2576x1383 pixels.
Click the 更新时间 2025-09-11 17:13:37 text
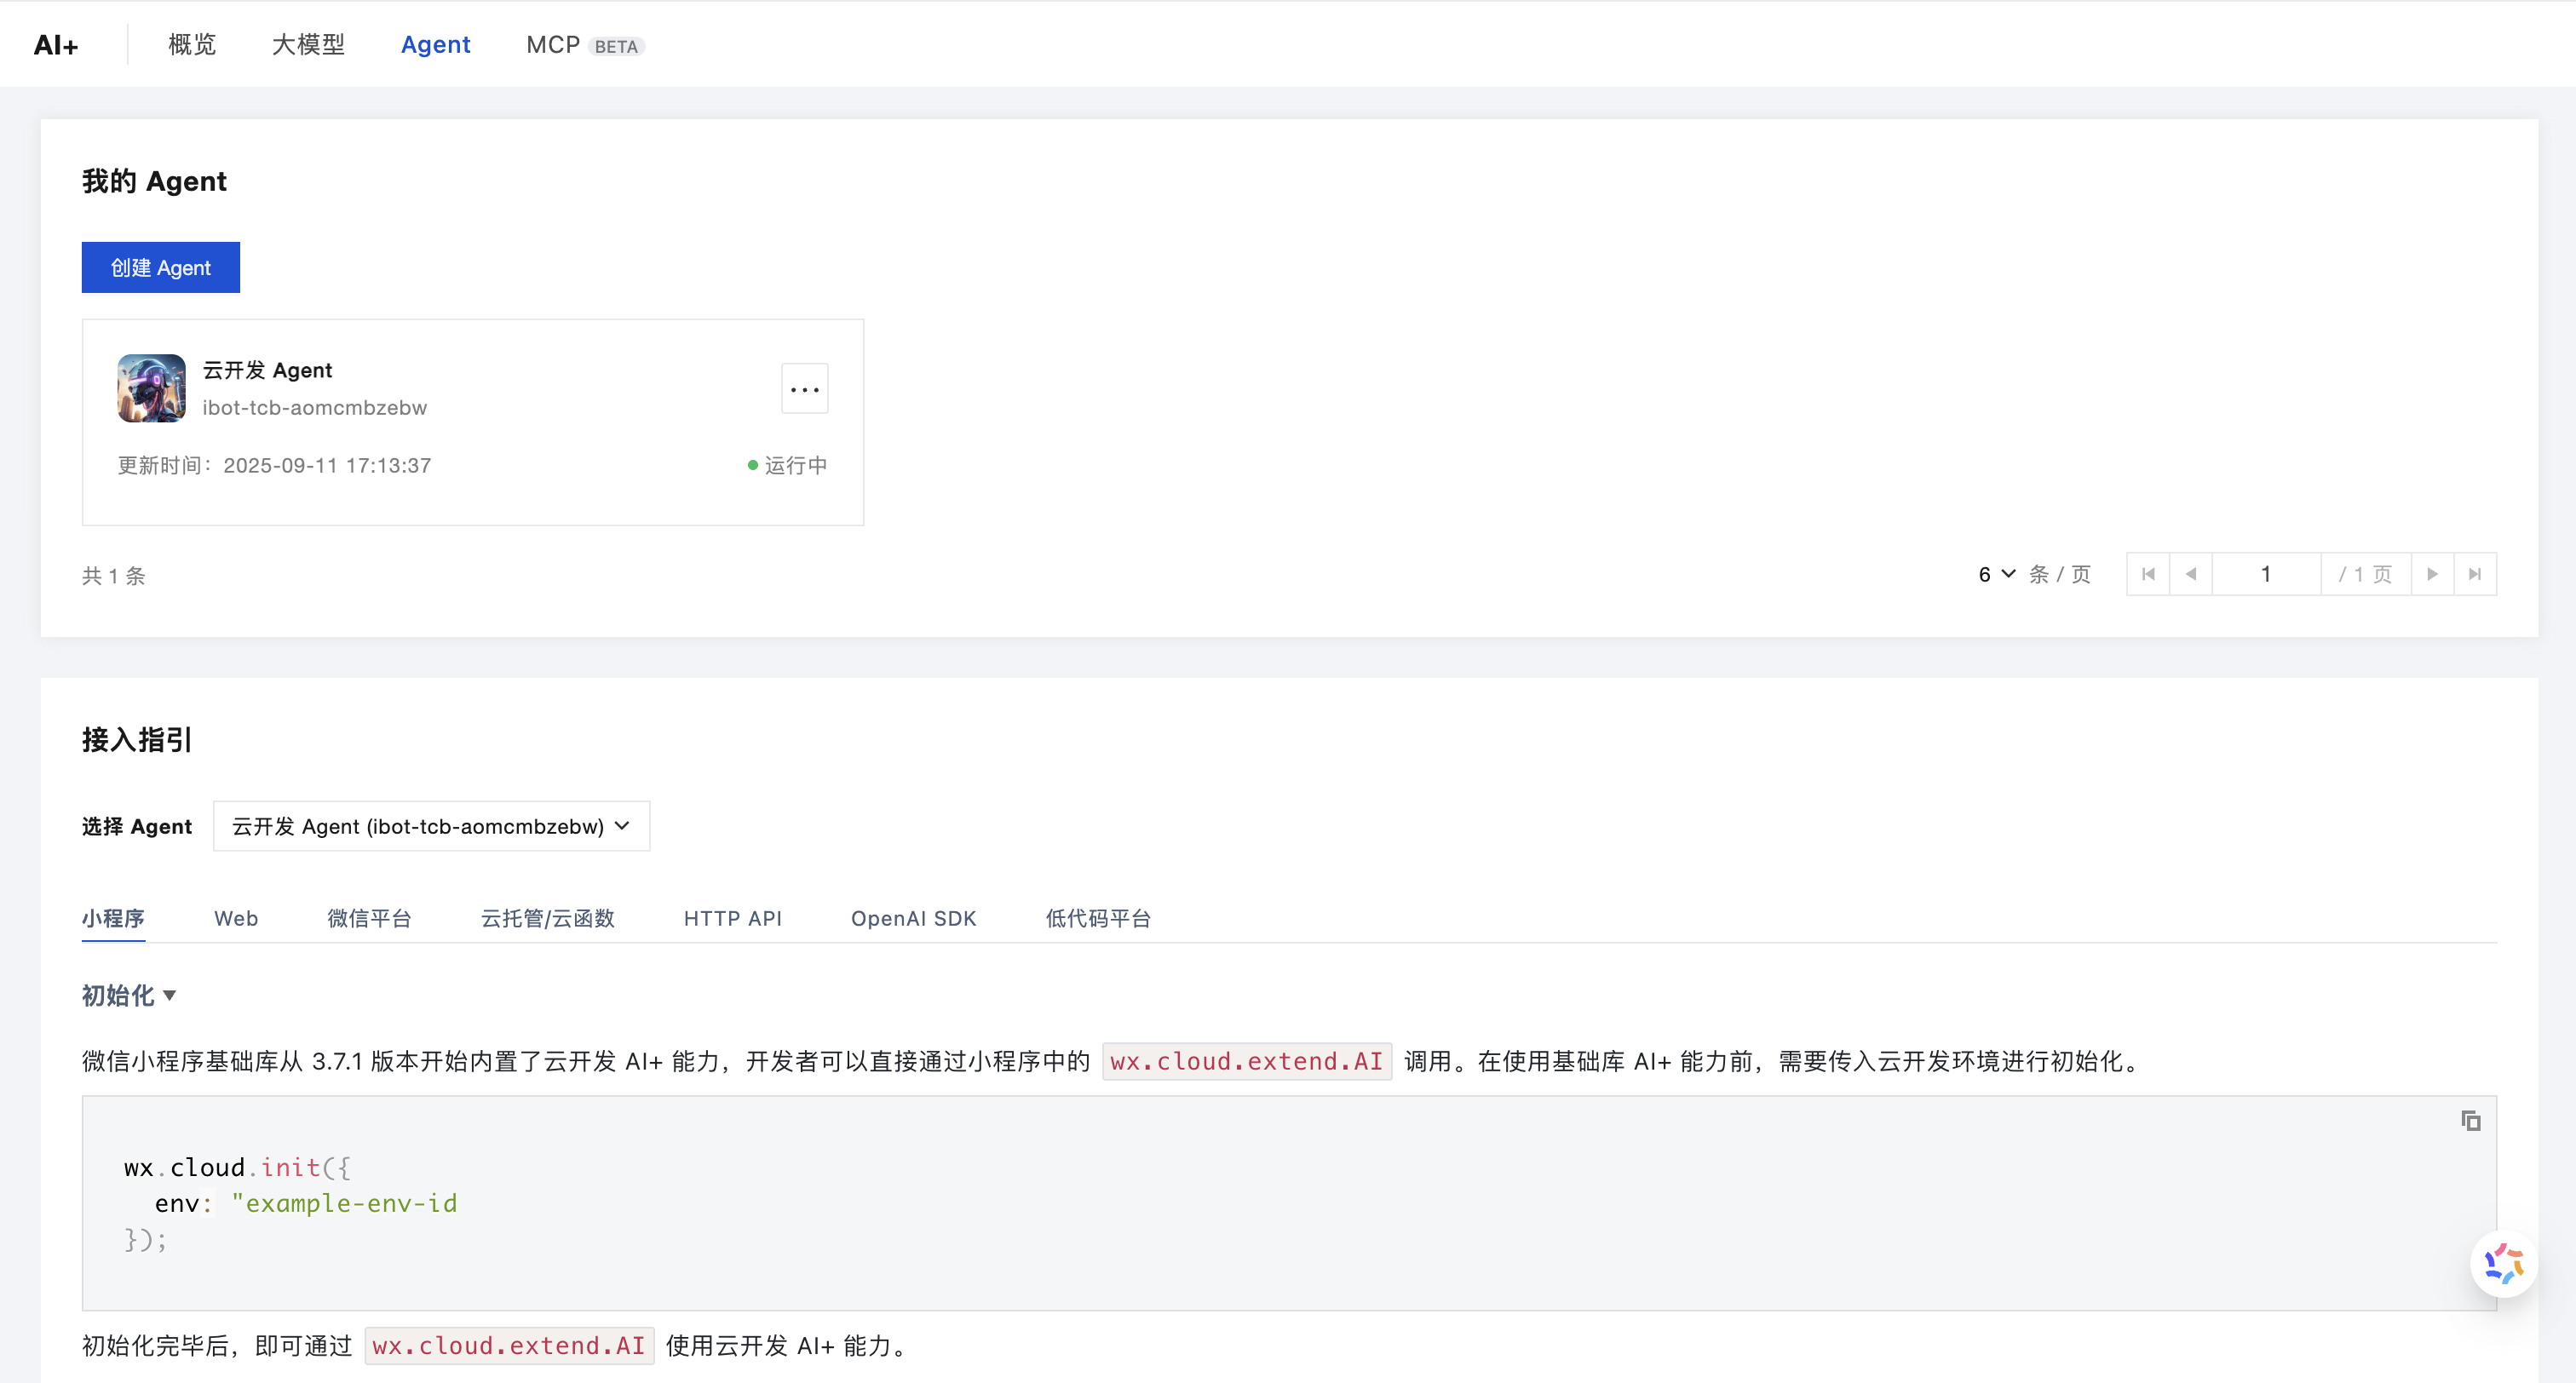275,465
